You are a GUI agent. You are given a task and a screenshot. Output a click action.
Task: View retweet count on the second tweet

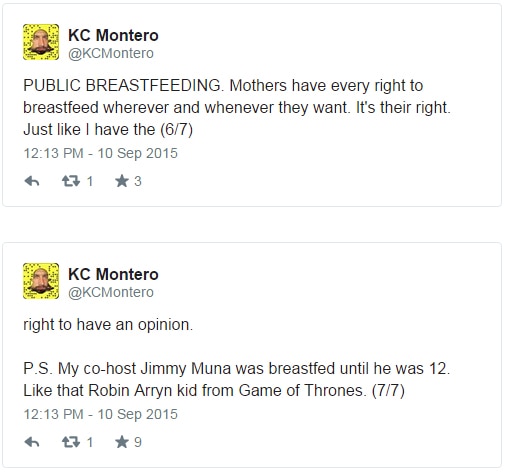pyautogui.click(x=90, y=442)
